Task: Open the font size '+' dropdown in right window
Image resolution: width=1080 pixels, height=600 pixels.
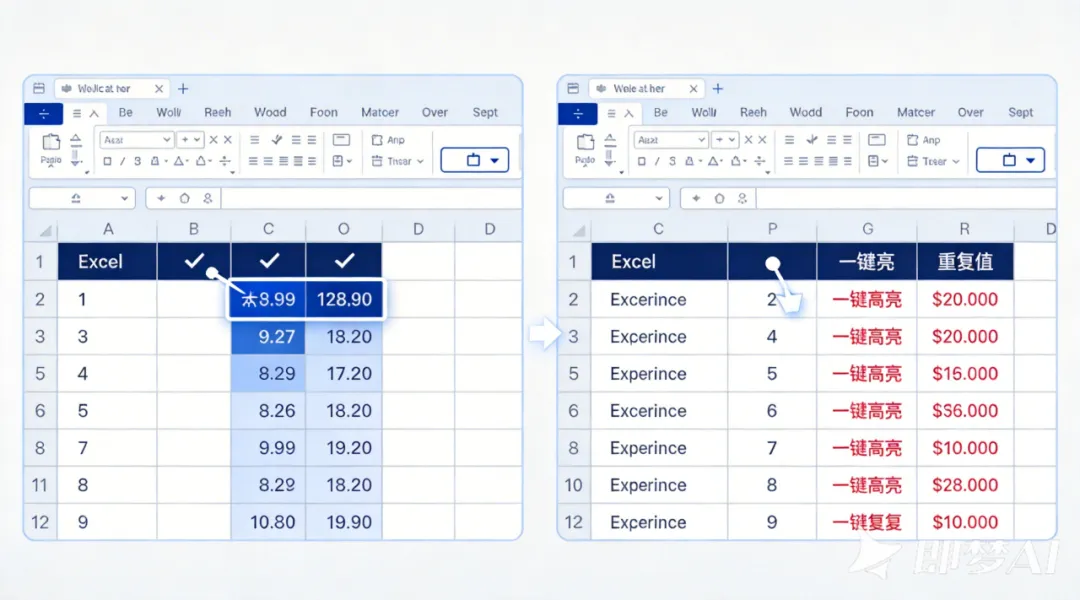Action: [725, 140]
